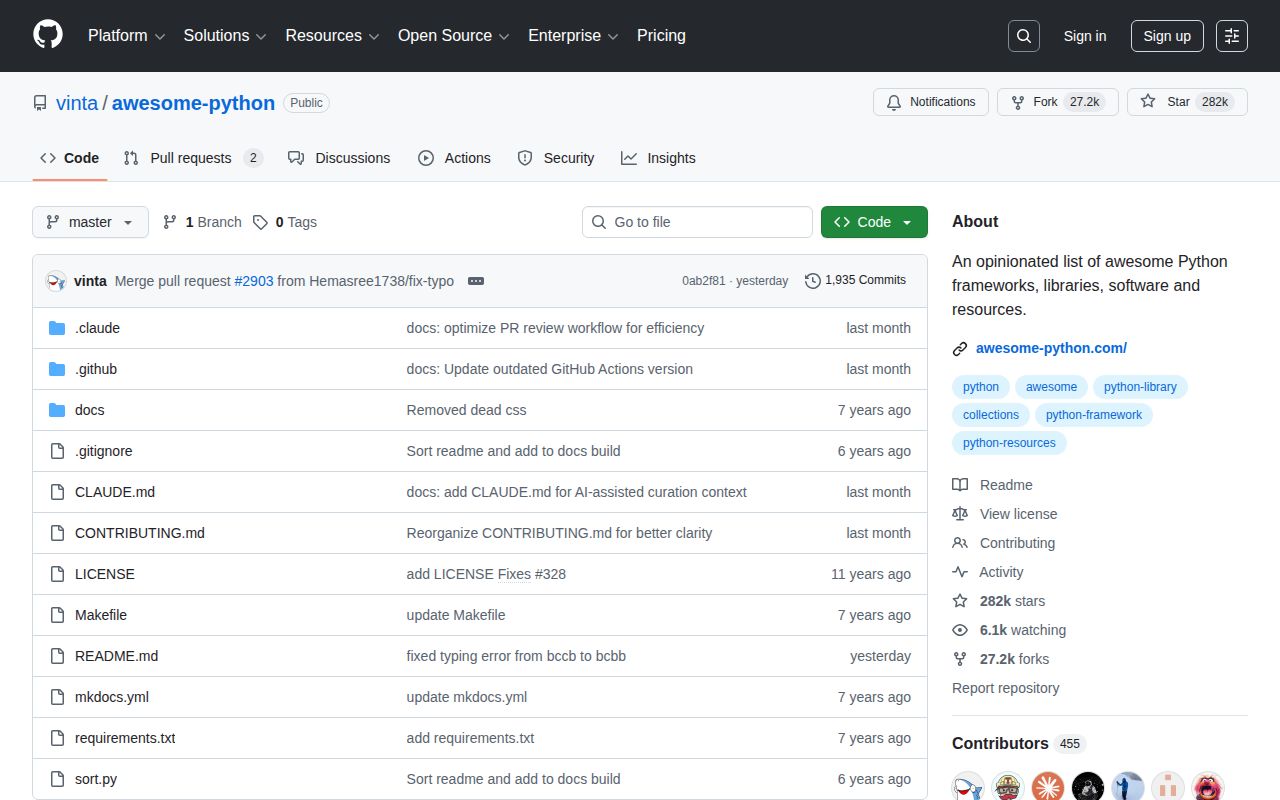The width and height of the screenshot is (1280, 800).
Task: Expand the master branch selector
Action: tap(90, 222)
